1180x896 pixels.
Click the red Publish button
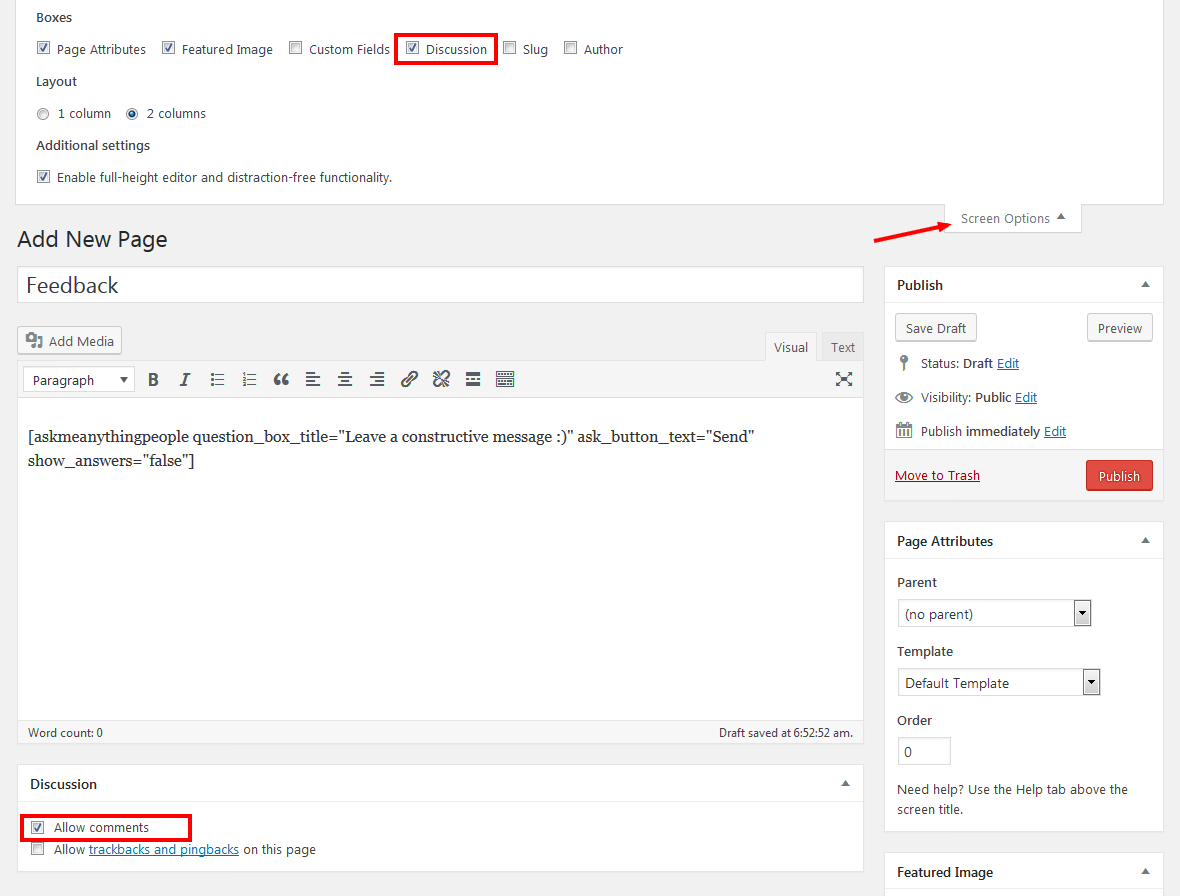tap(1119, 475)
